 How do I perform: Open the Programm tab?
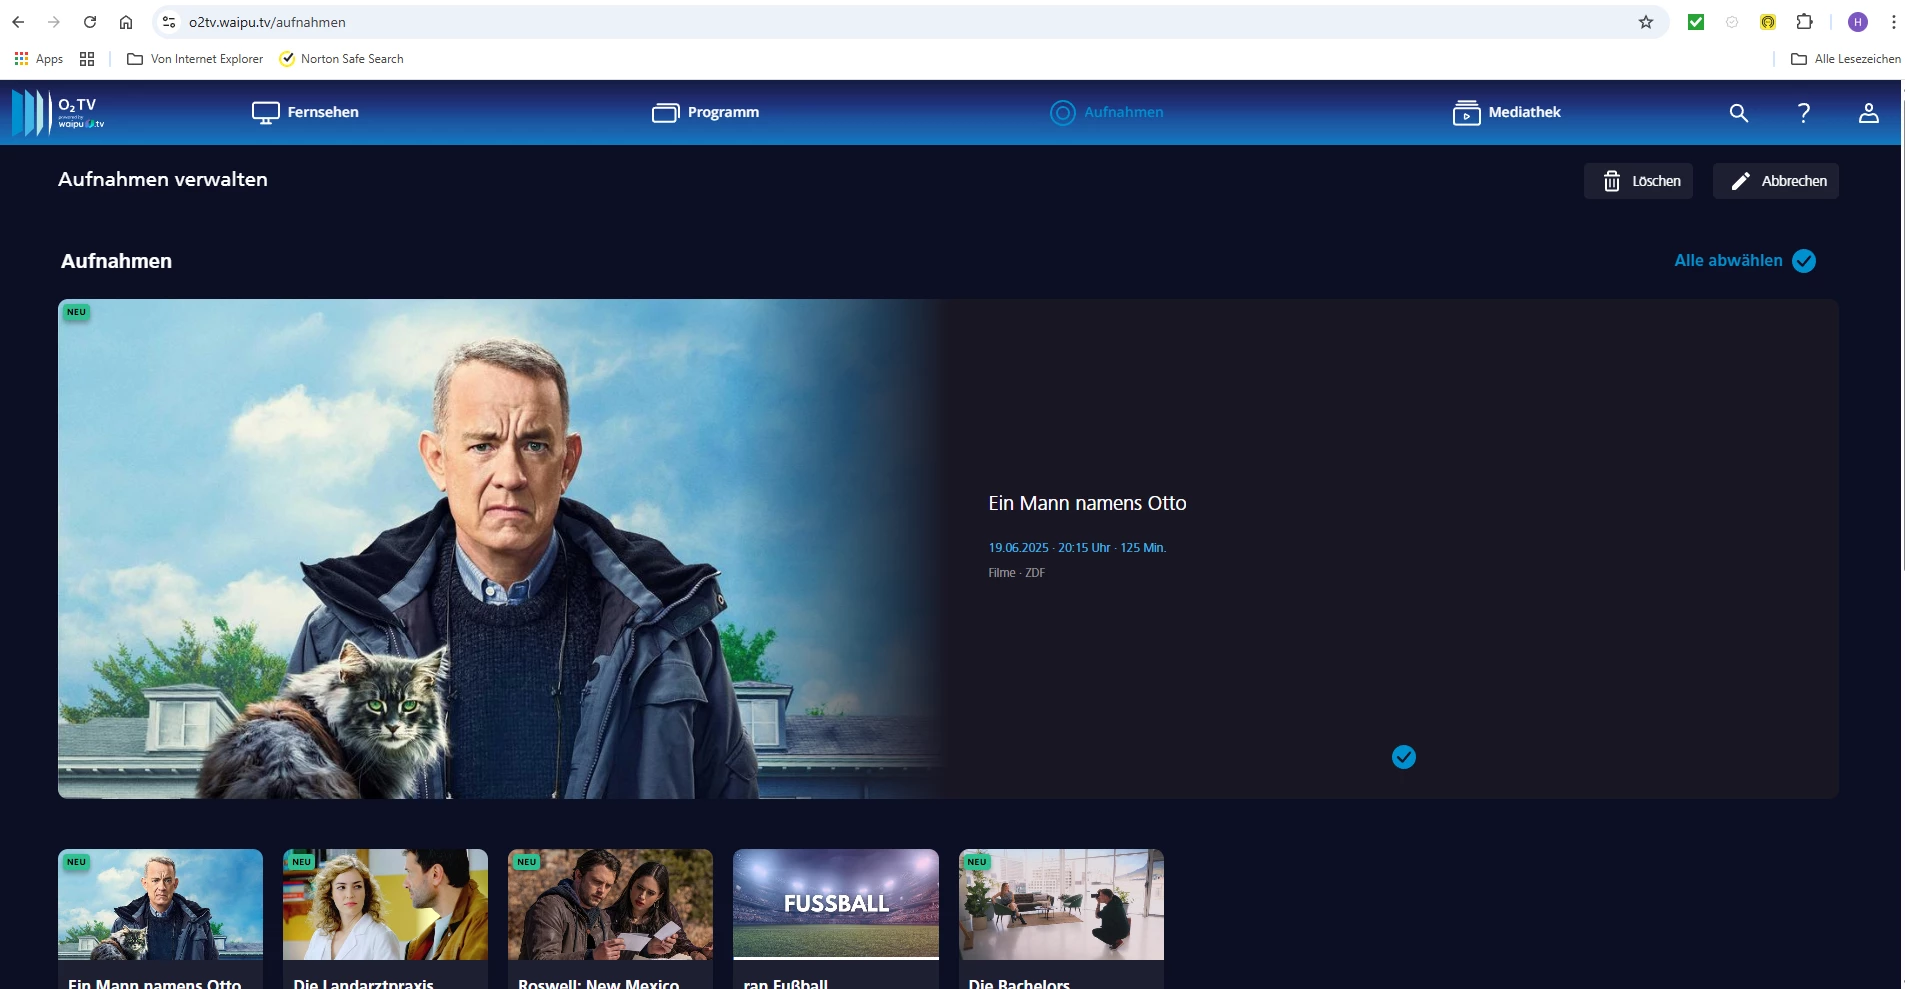tap(705, 113)
